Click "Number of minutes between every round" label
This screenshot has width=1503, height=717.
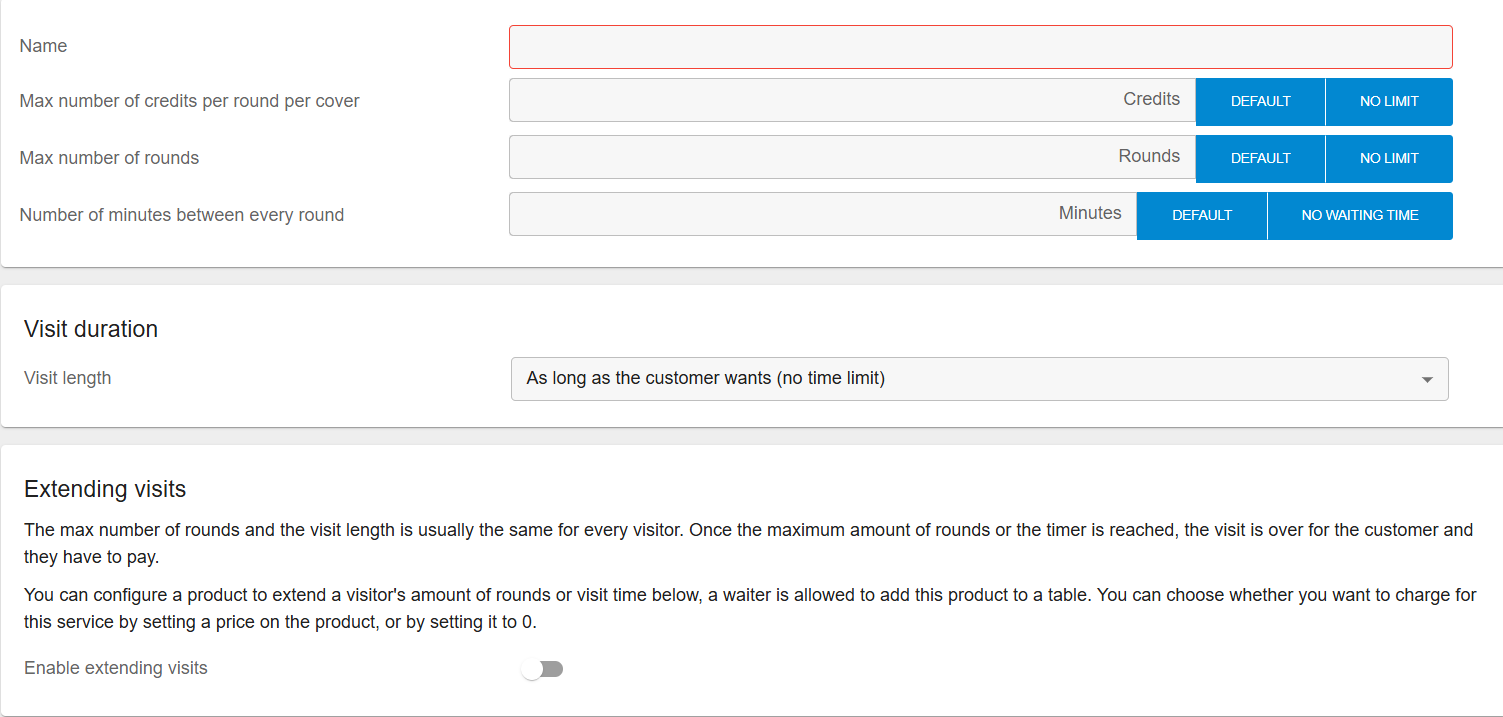[182, 215]
